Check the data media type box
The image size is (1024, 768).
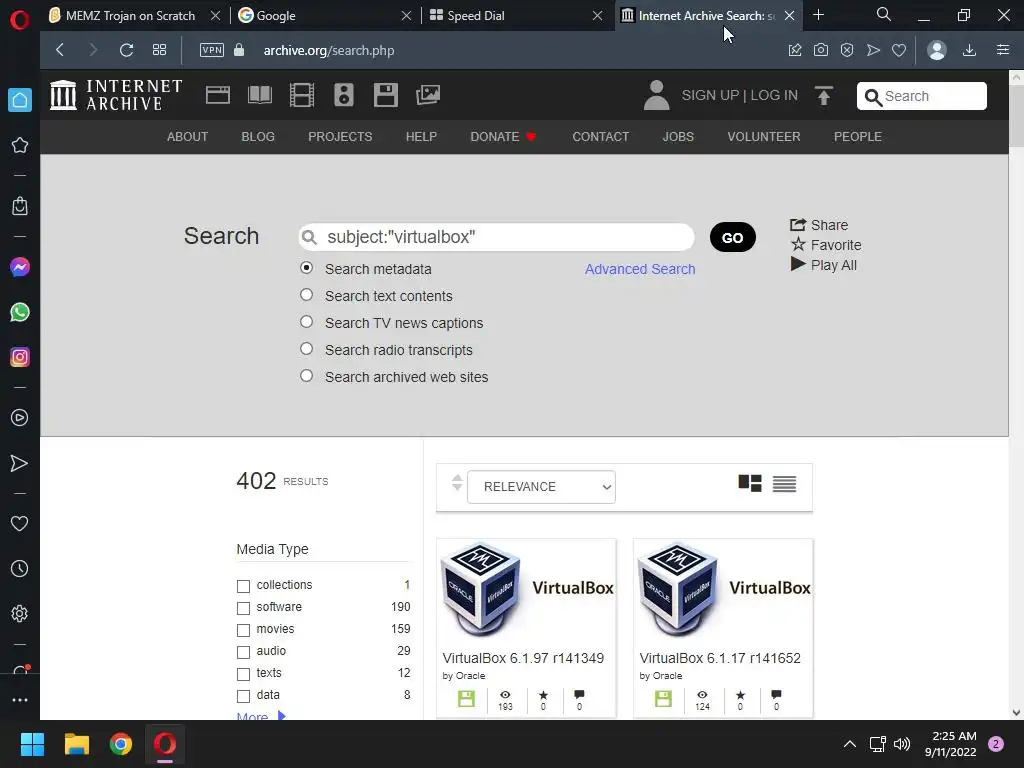click(x=243, y=696)
